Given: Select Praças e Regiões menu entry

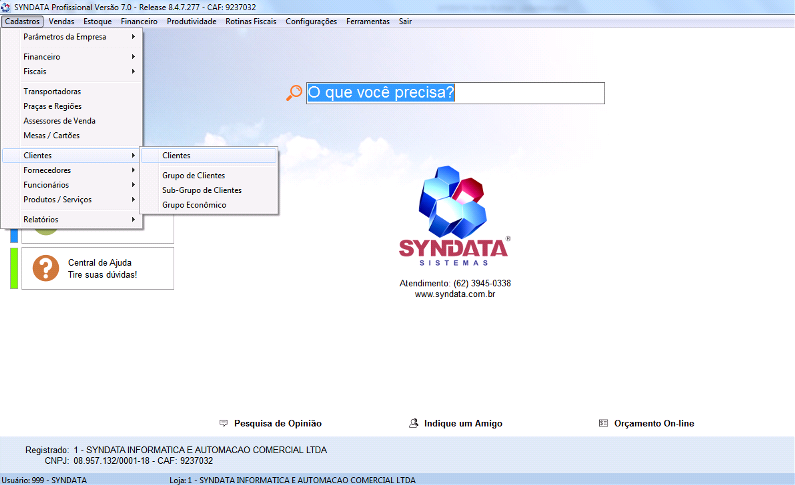Looking at the screenshot, I should coord(72,106).
